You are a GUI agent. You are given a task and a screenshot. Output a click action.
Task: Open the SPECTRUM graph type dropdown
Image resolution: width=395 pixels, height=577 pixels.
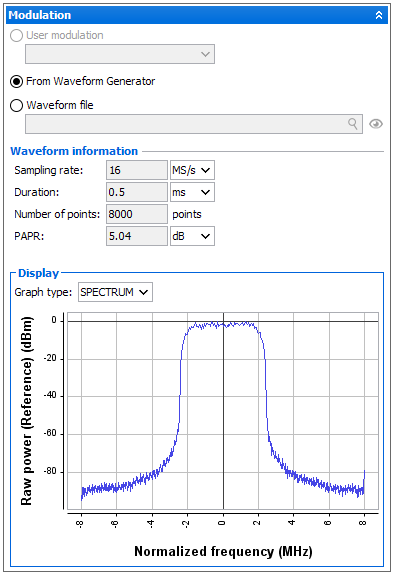pos(115,292)
